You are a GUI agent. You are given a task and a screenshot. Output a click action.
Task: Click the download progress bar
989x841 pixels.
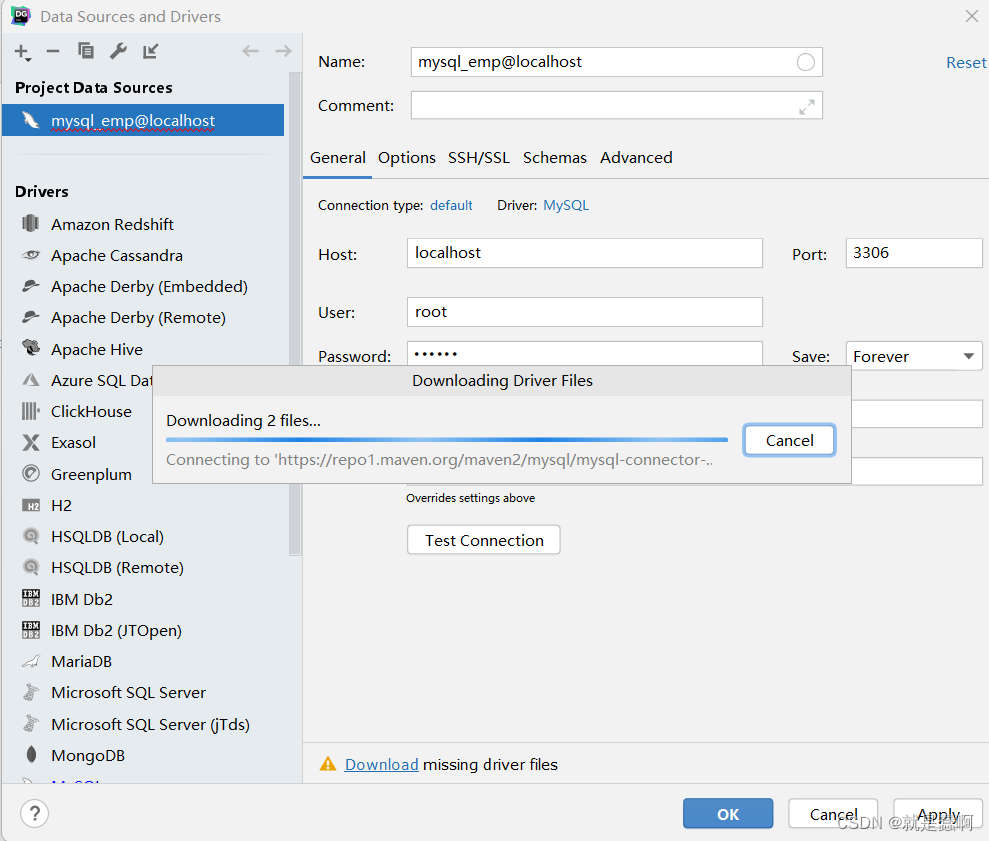pos(447,439)
